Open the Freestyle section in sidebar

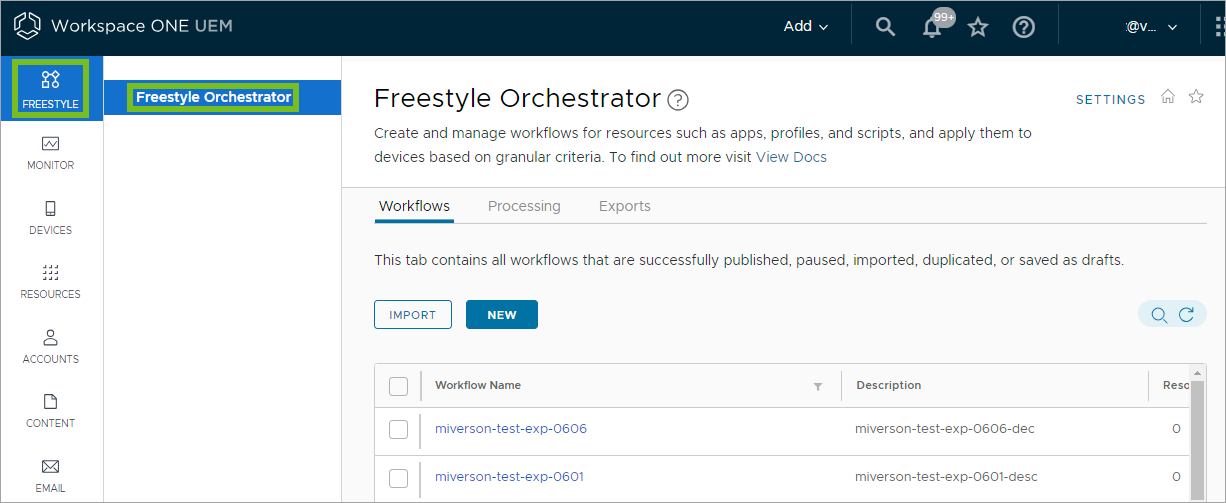(50, 88)
